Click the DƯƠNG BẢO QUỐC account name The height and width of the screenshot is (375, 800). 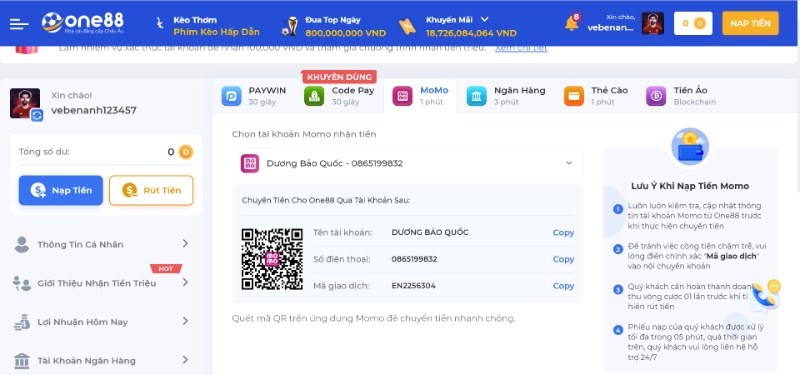(430, 233)
